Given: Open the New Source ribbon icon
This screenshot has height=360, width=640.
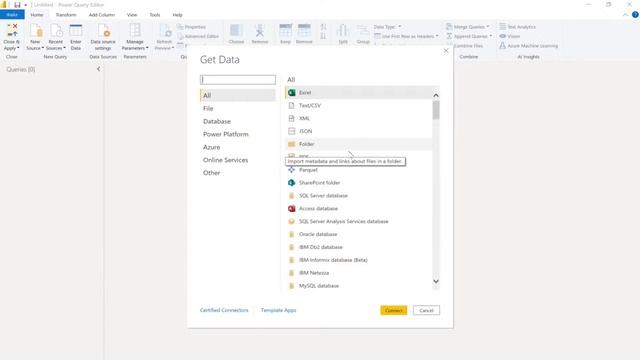Looking at the screenshot, I should (36, 31).
